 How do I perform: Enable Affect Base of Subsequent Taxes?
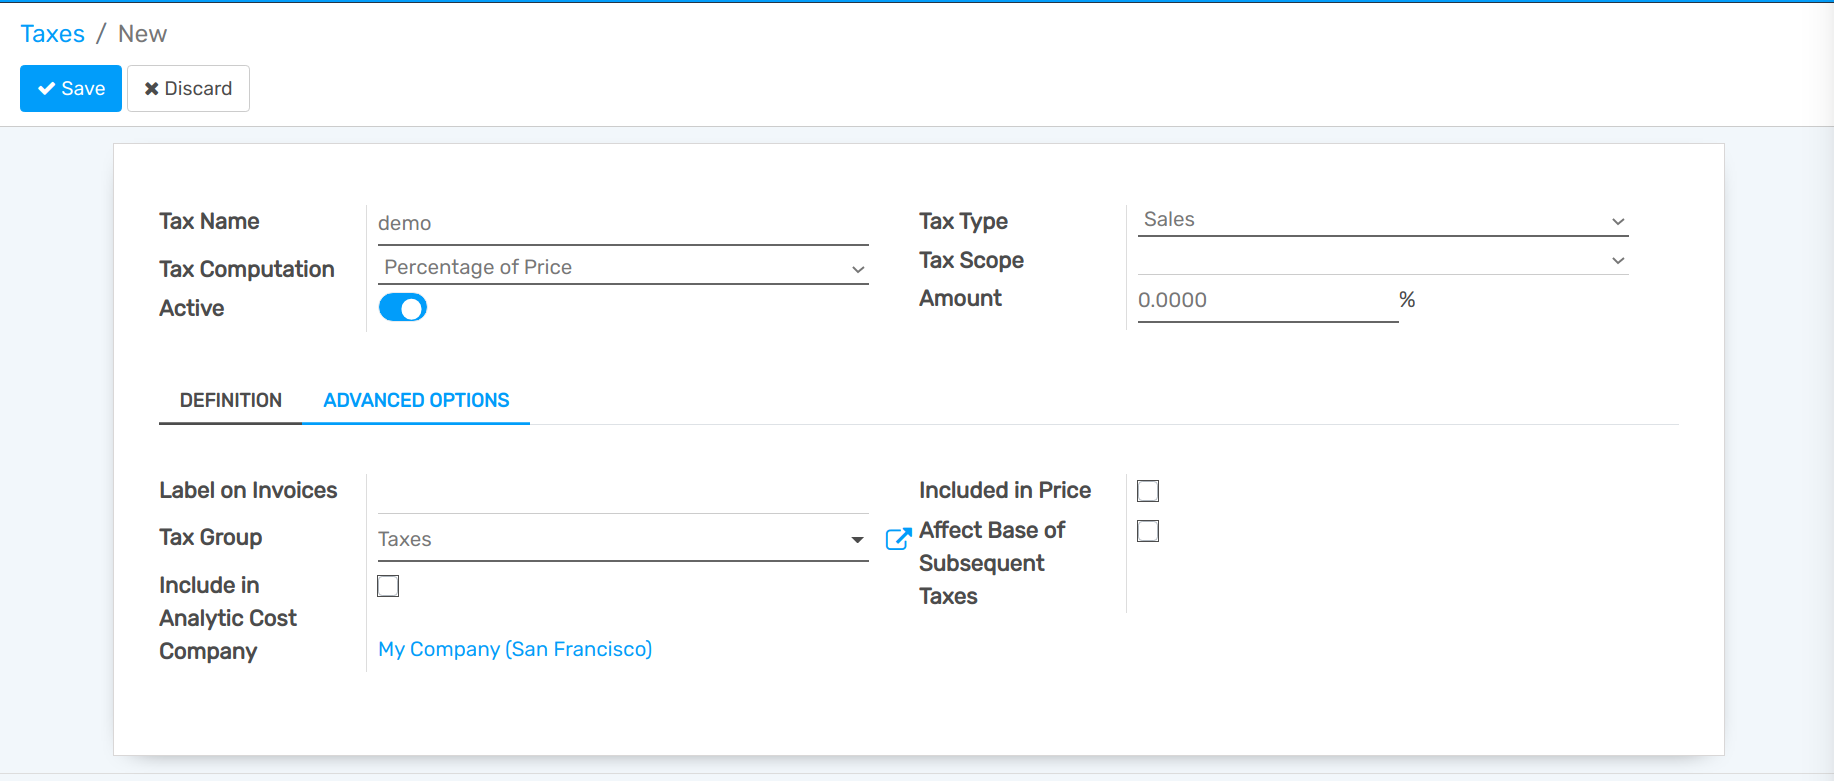[1148, 531]
